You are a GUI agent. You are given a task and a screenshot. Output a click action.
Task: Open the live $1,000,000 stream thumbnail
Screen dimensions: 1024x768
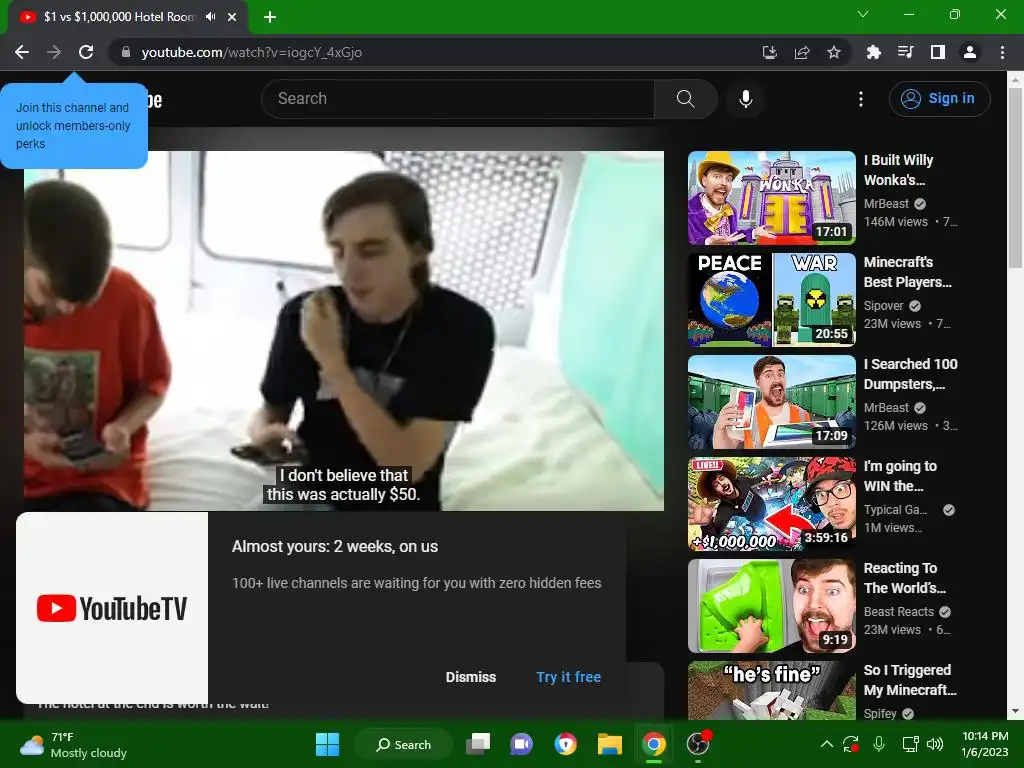click(x=771, y=504)
